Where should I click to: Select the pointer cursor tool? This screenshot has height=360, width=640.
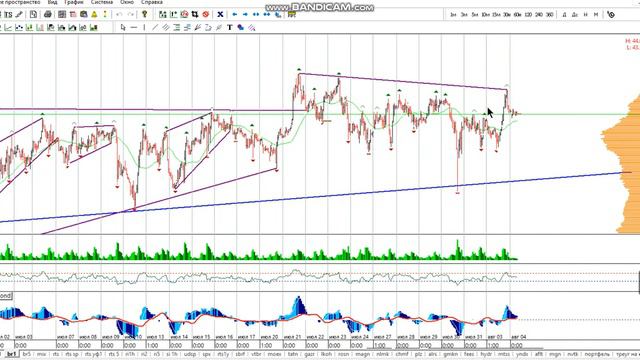pyautogui.click(x=123, y=27)
